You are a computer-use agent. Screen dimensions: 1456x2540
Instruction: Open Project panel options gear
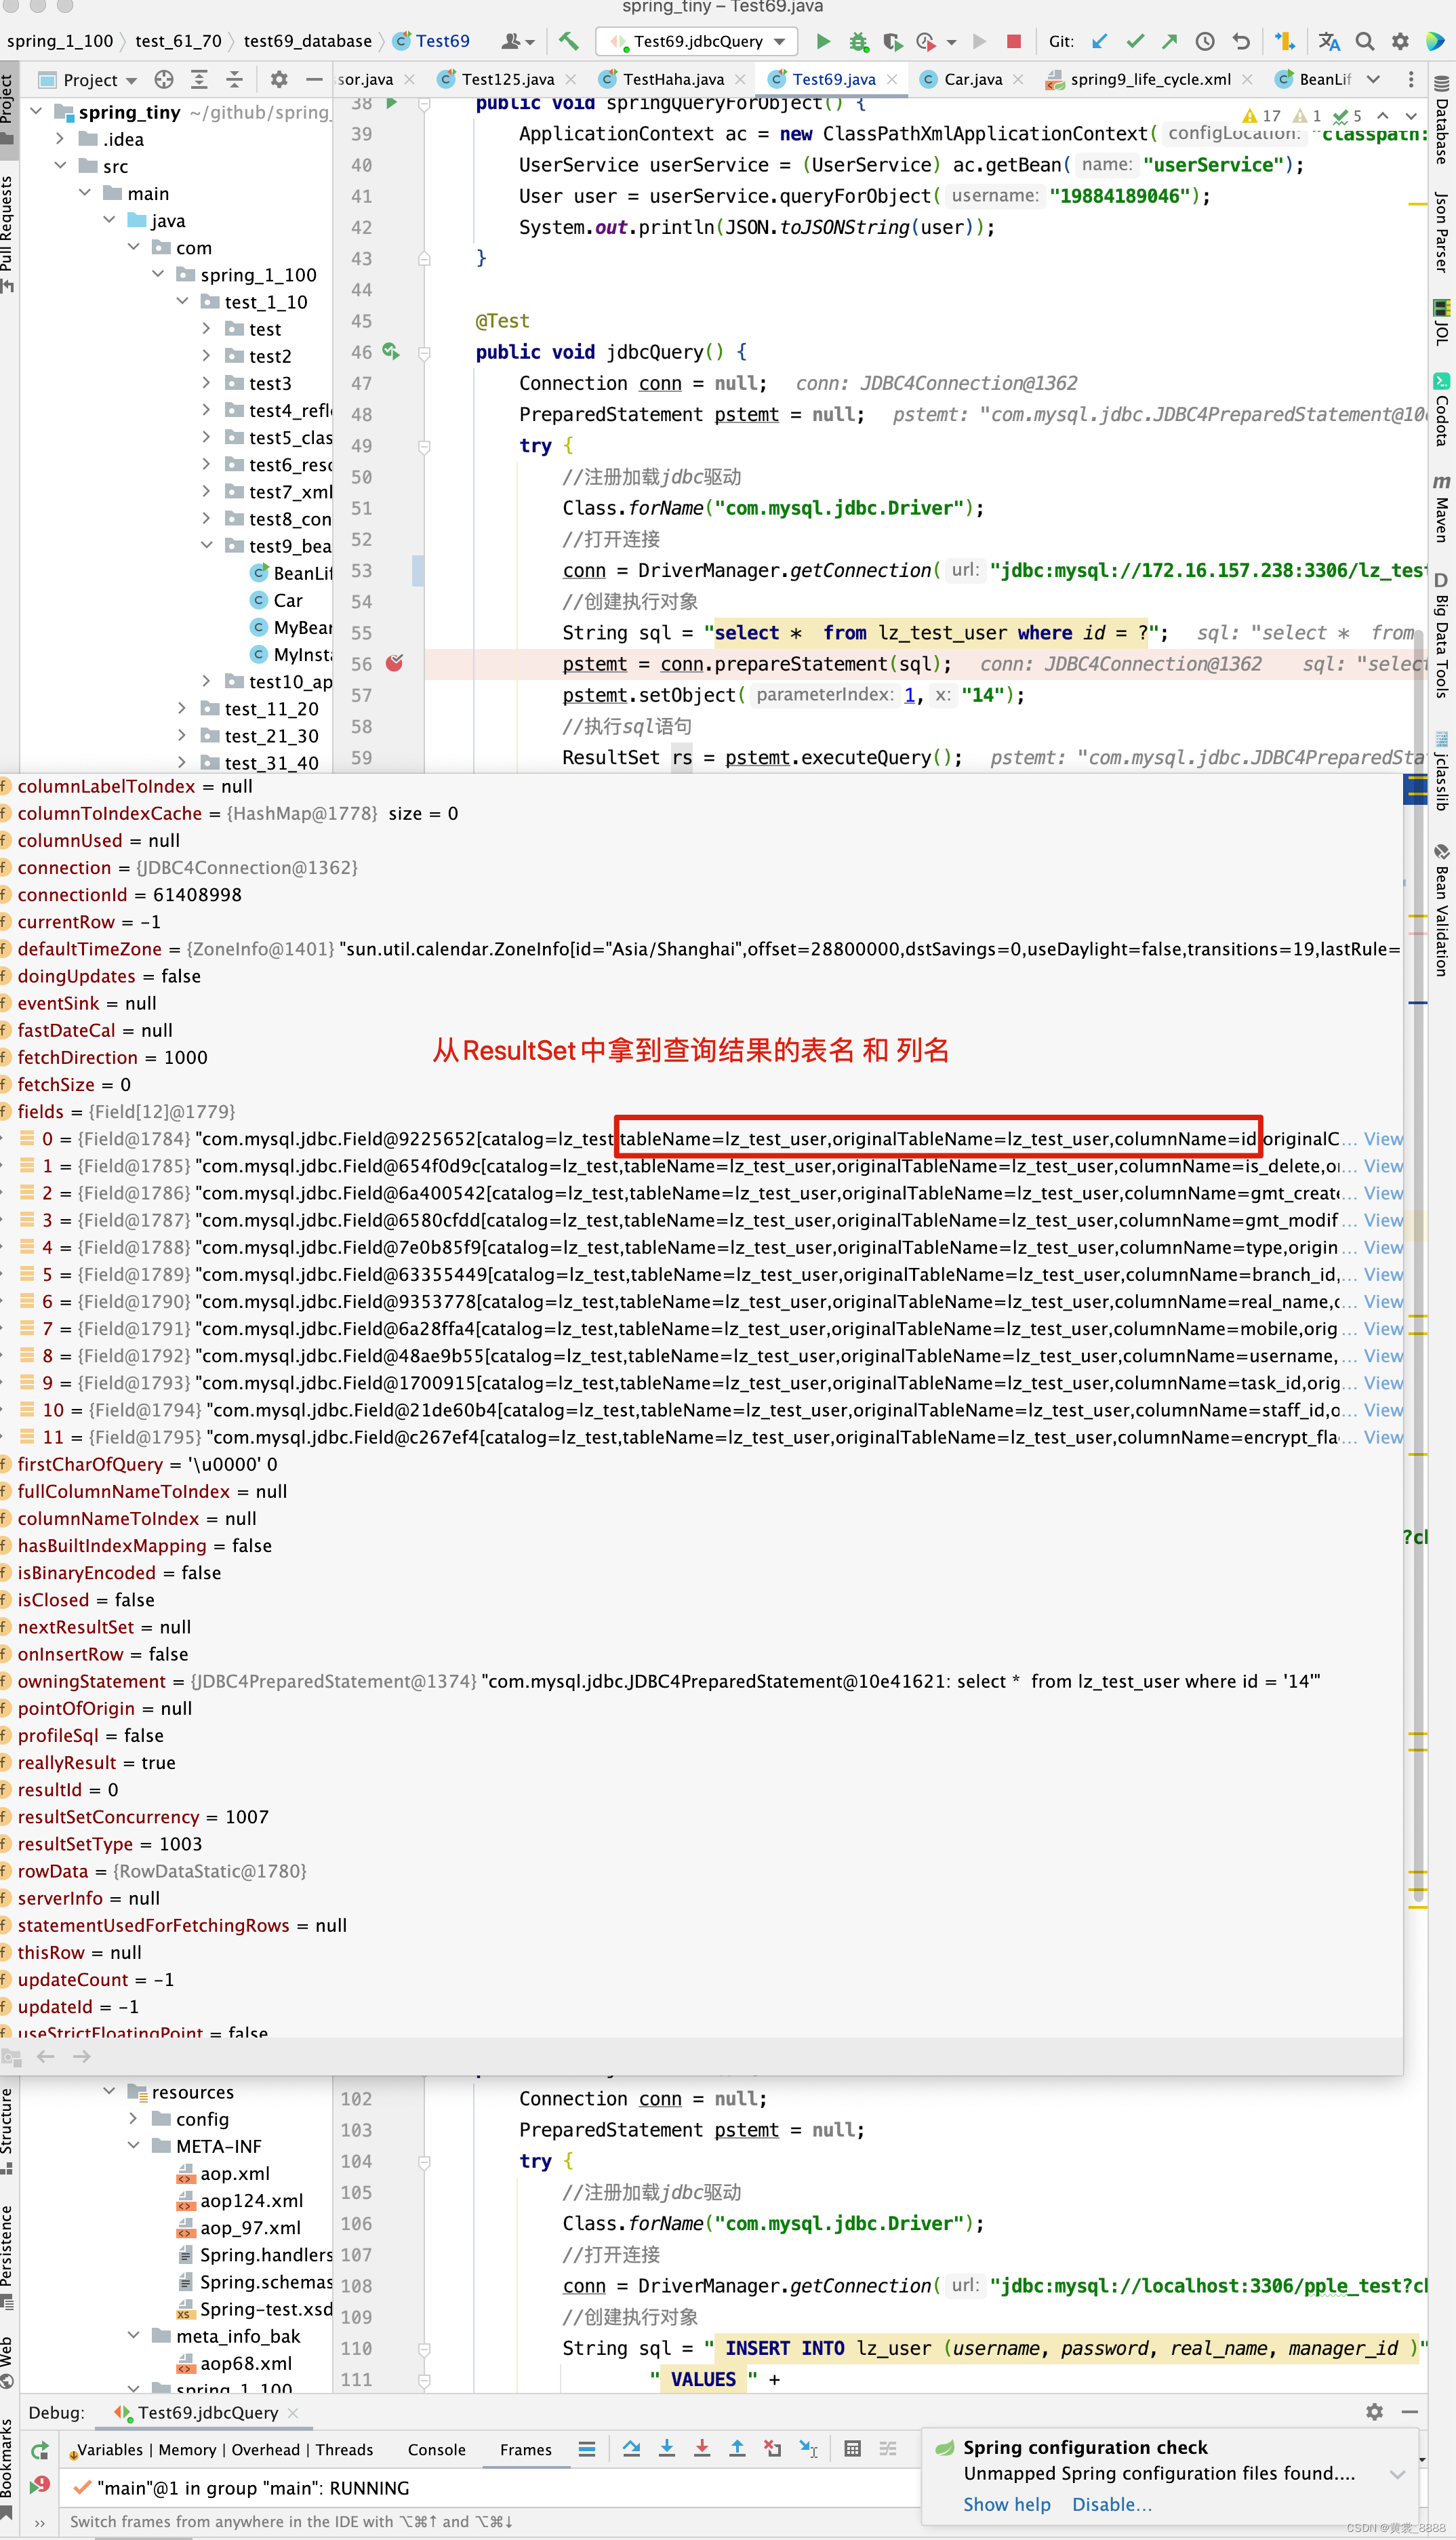(x=279, y=79)
